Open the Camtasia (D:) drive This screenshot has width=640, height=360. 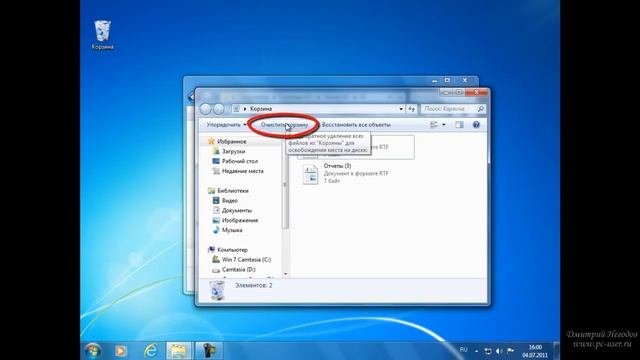238,269
